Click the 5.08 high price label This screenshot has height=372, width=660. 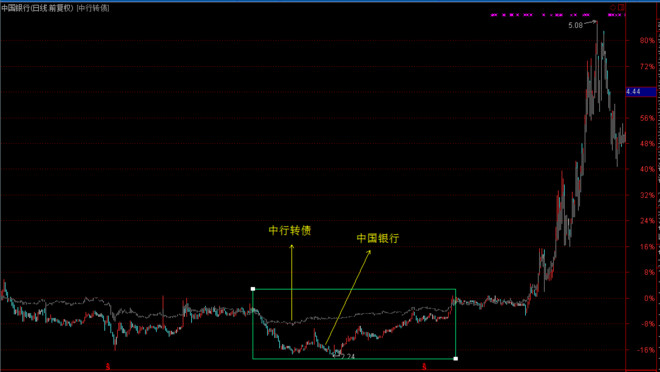[x=575, y=25]
